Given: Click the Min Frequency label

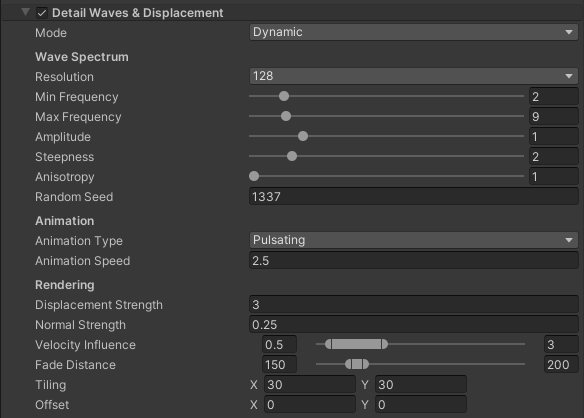Looking at the screenshot, I should pos(77,97).
